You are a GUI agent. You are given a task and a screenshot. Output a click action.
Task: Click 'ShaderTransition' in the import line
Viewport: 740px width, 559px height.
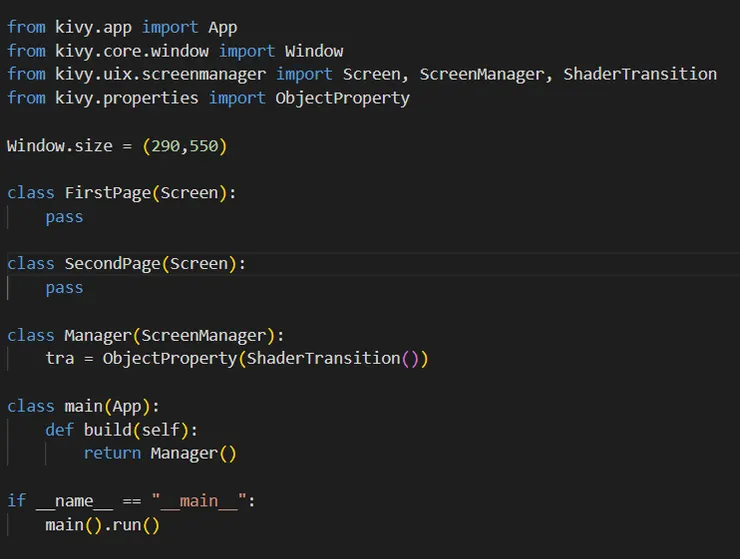640,74
